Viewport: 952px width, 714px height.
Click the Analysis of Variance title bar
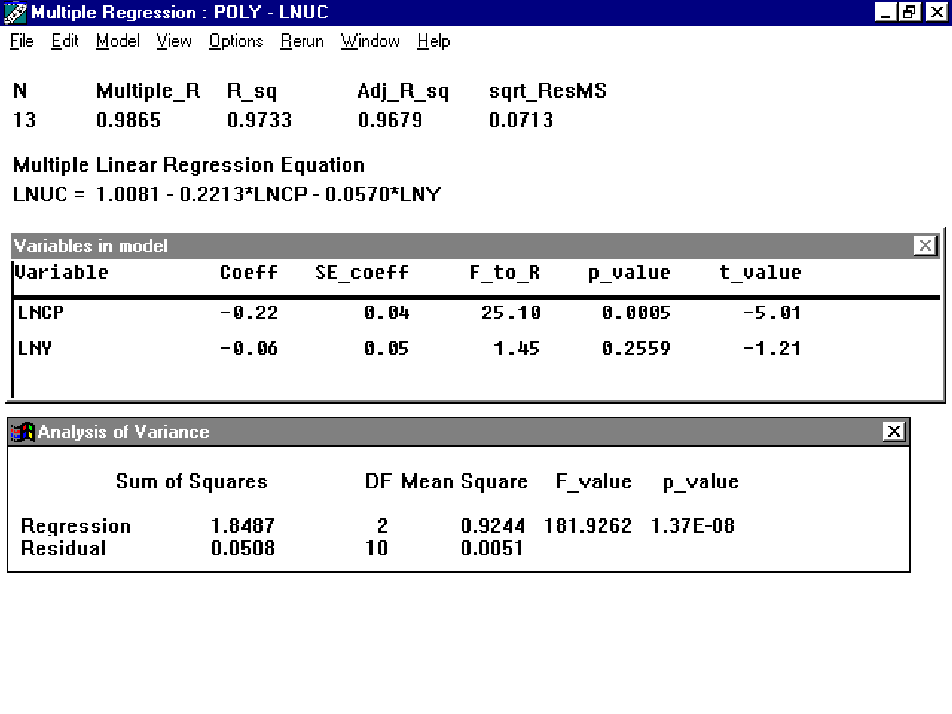point(458,432)
